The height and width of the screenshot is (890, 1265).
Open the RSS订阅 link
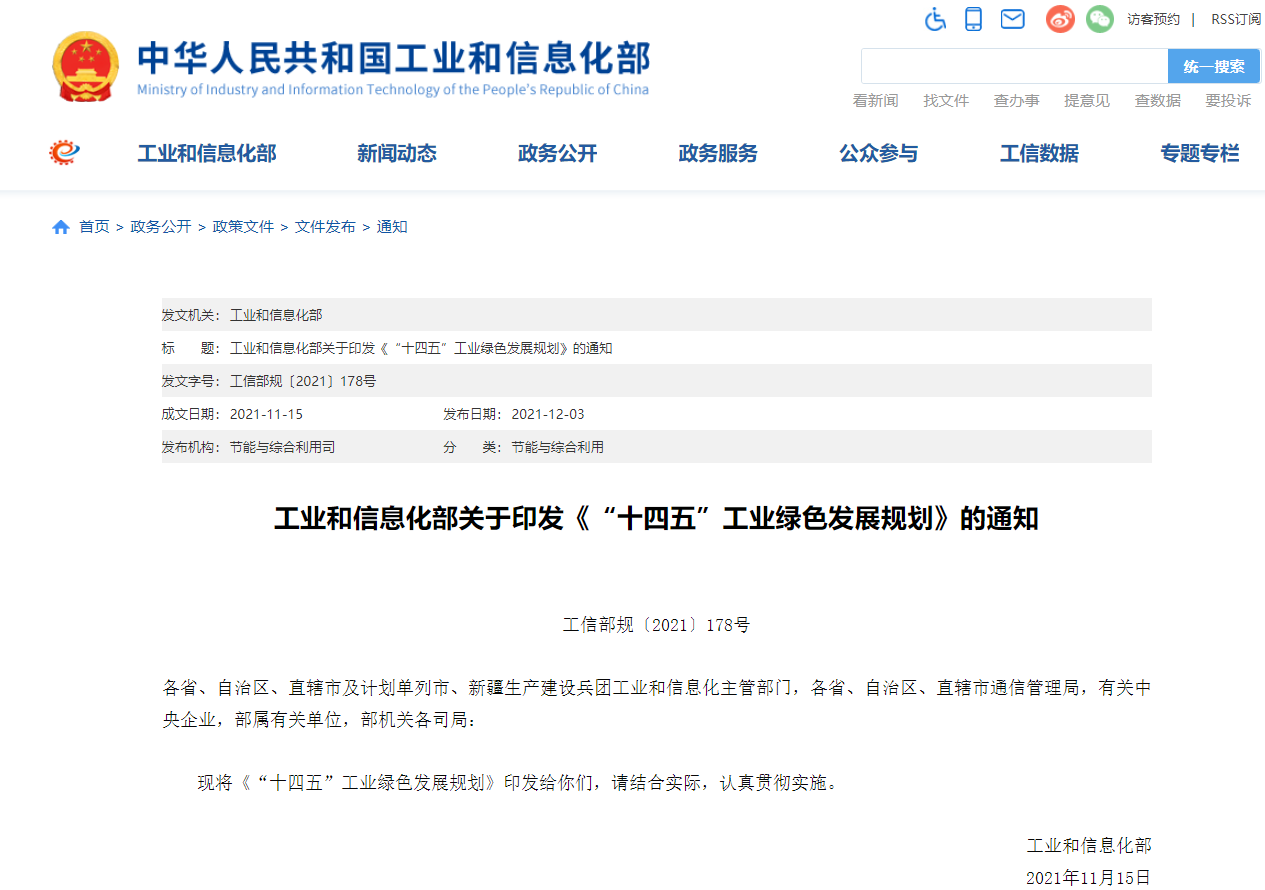coord(1235,19)
